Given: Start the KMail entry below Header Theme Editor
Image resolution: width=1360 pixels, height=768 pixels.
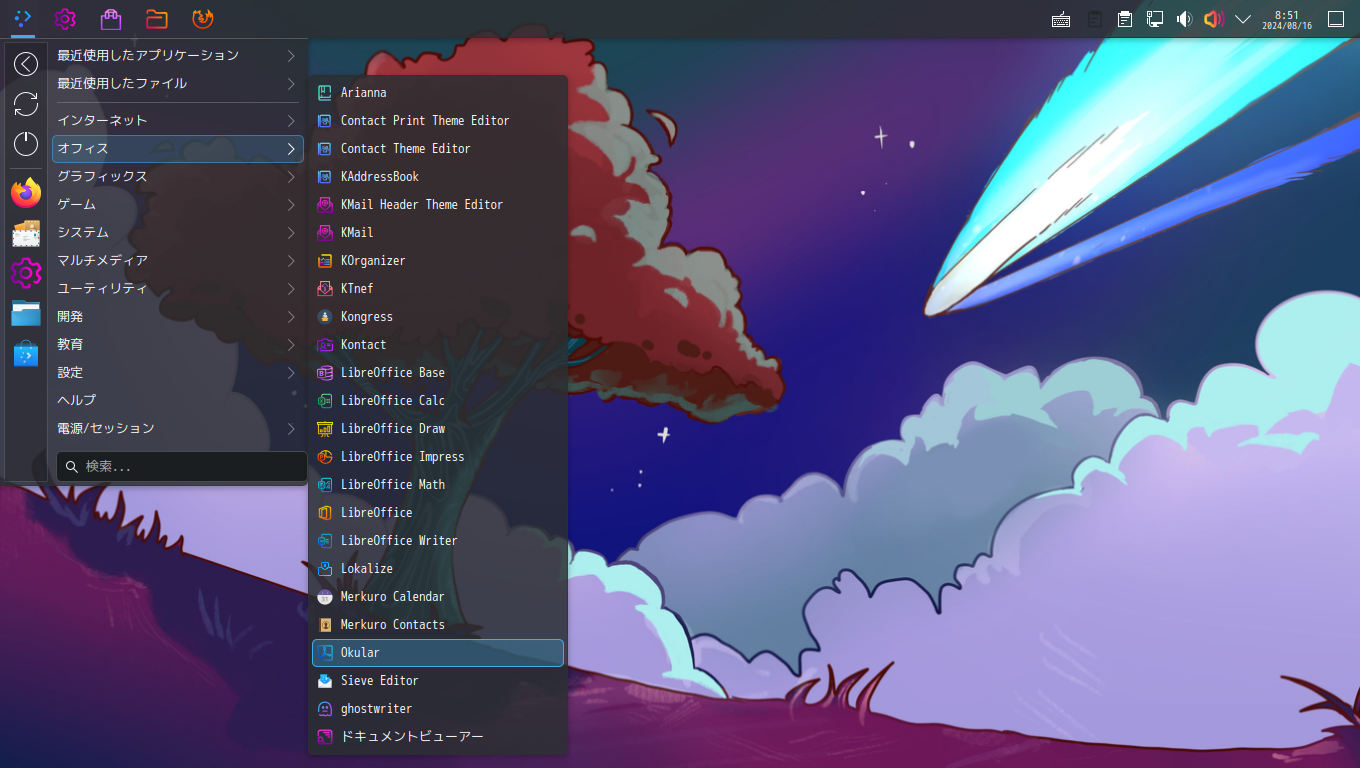Looking at the screenshot, I should [438, 233].
